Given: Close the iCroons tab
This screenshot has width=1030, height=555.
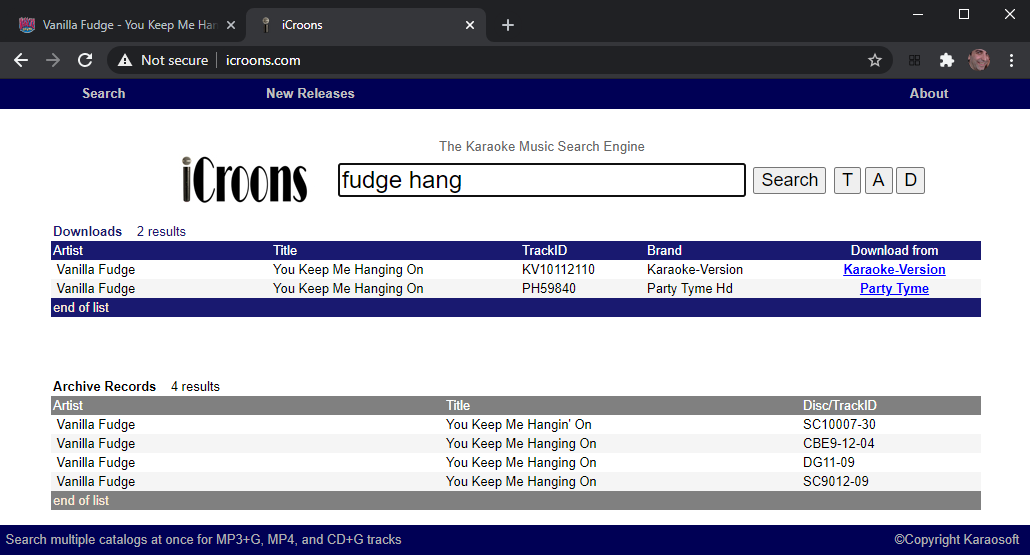Looking at the screenshot, I should [470, 25].
